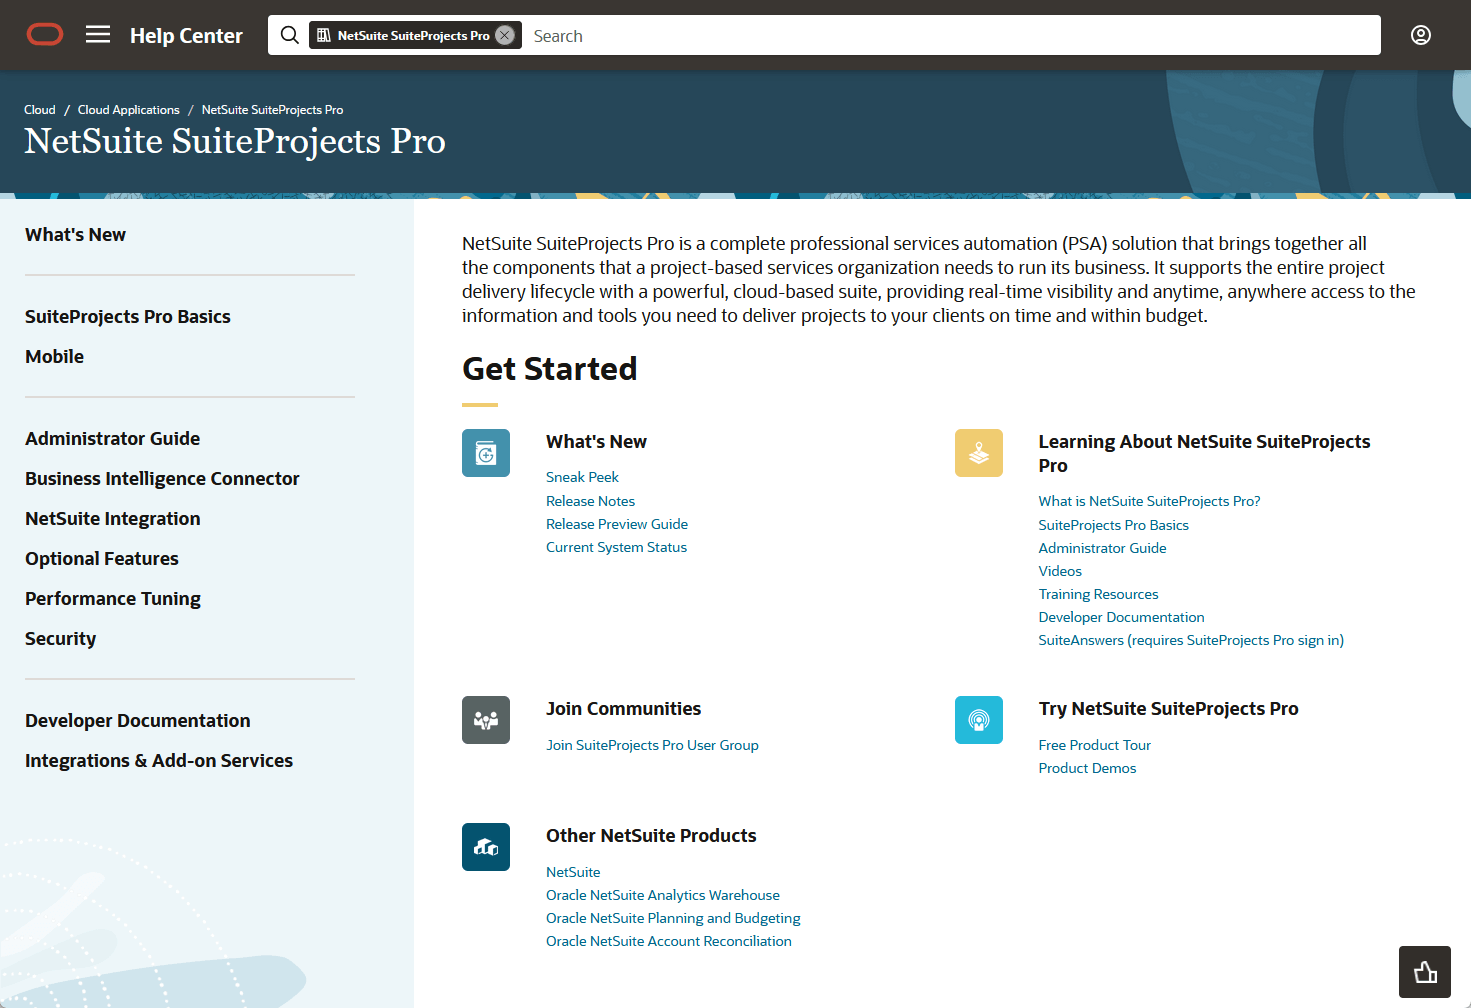Open the NetSuite product link
Screen dimensions: 1471x1008
[573, 872]
